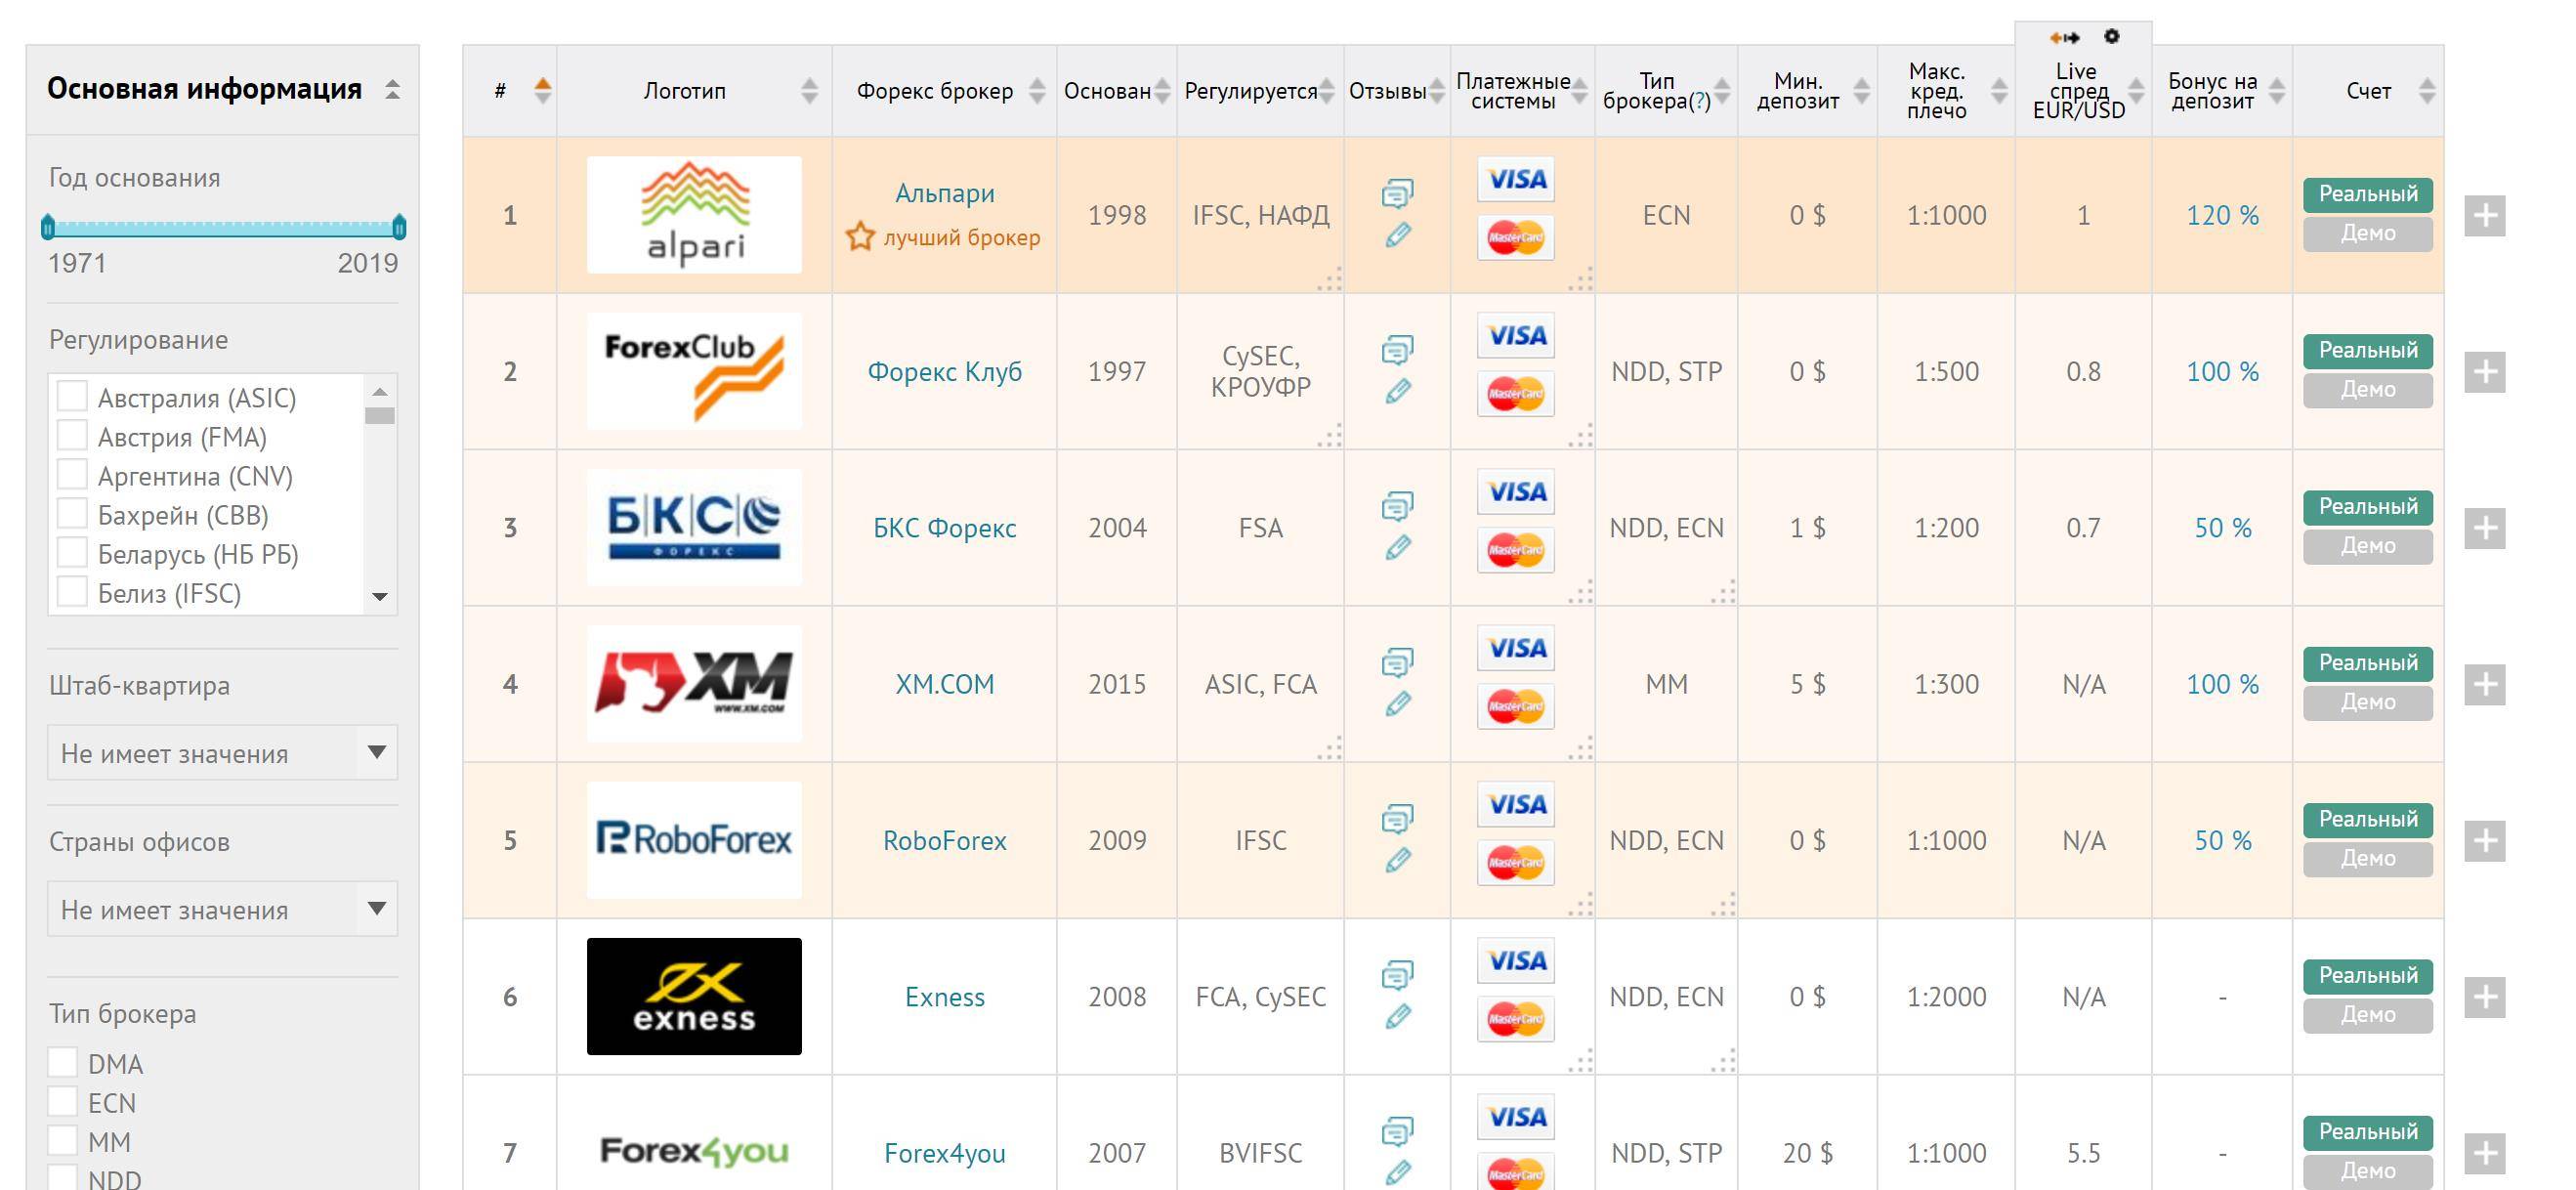Check the Аргентина (CNV) regulation checkbox
Screen dimensions: 2576x1190
click(x=72, y=474)
